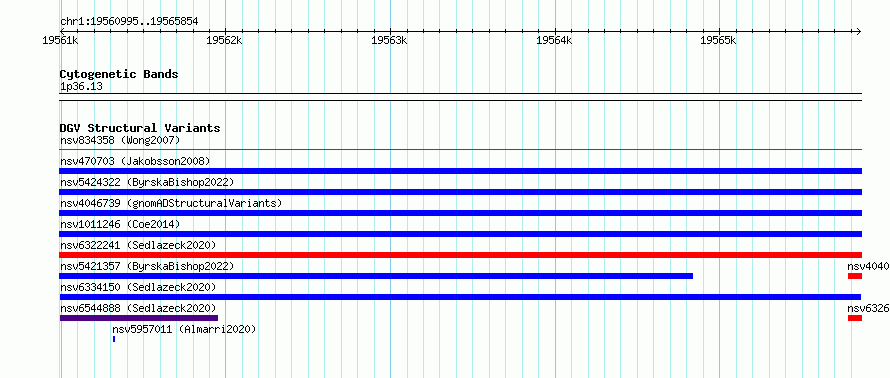Open the nsv1011246 (Coe2014) label
This screenshot has width=890, height=378.
click(120, 224)
